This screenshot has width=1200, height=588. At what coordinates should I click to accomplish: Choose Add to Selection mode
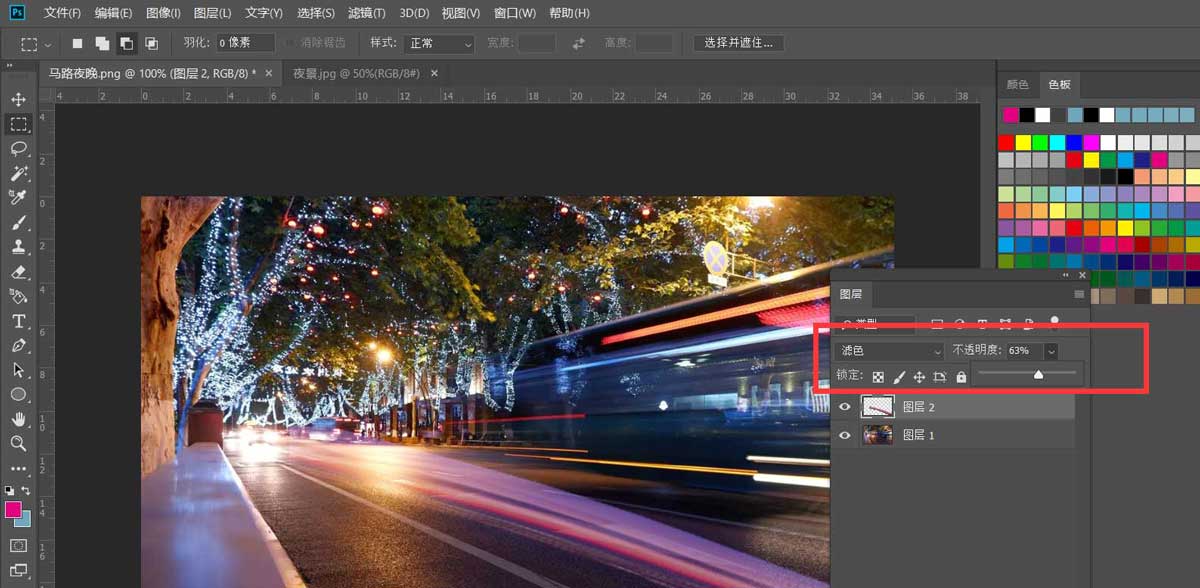click(x=102, y=43)
